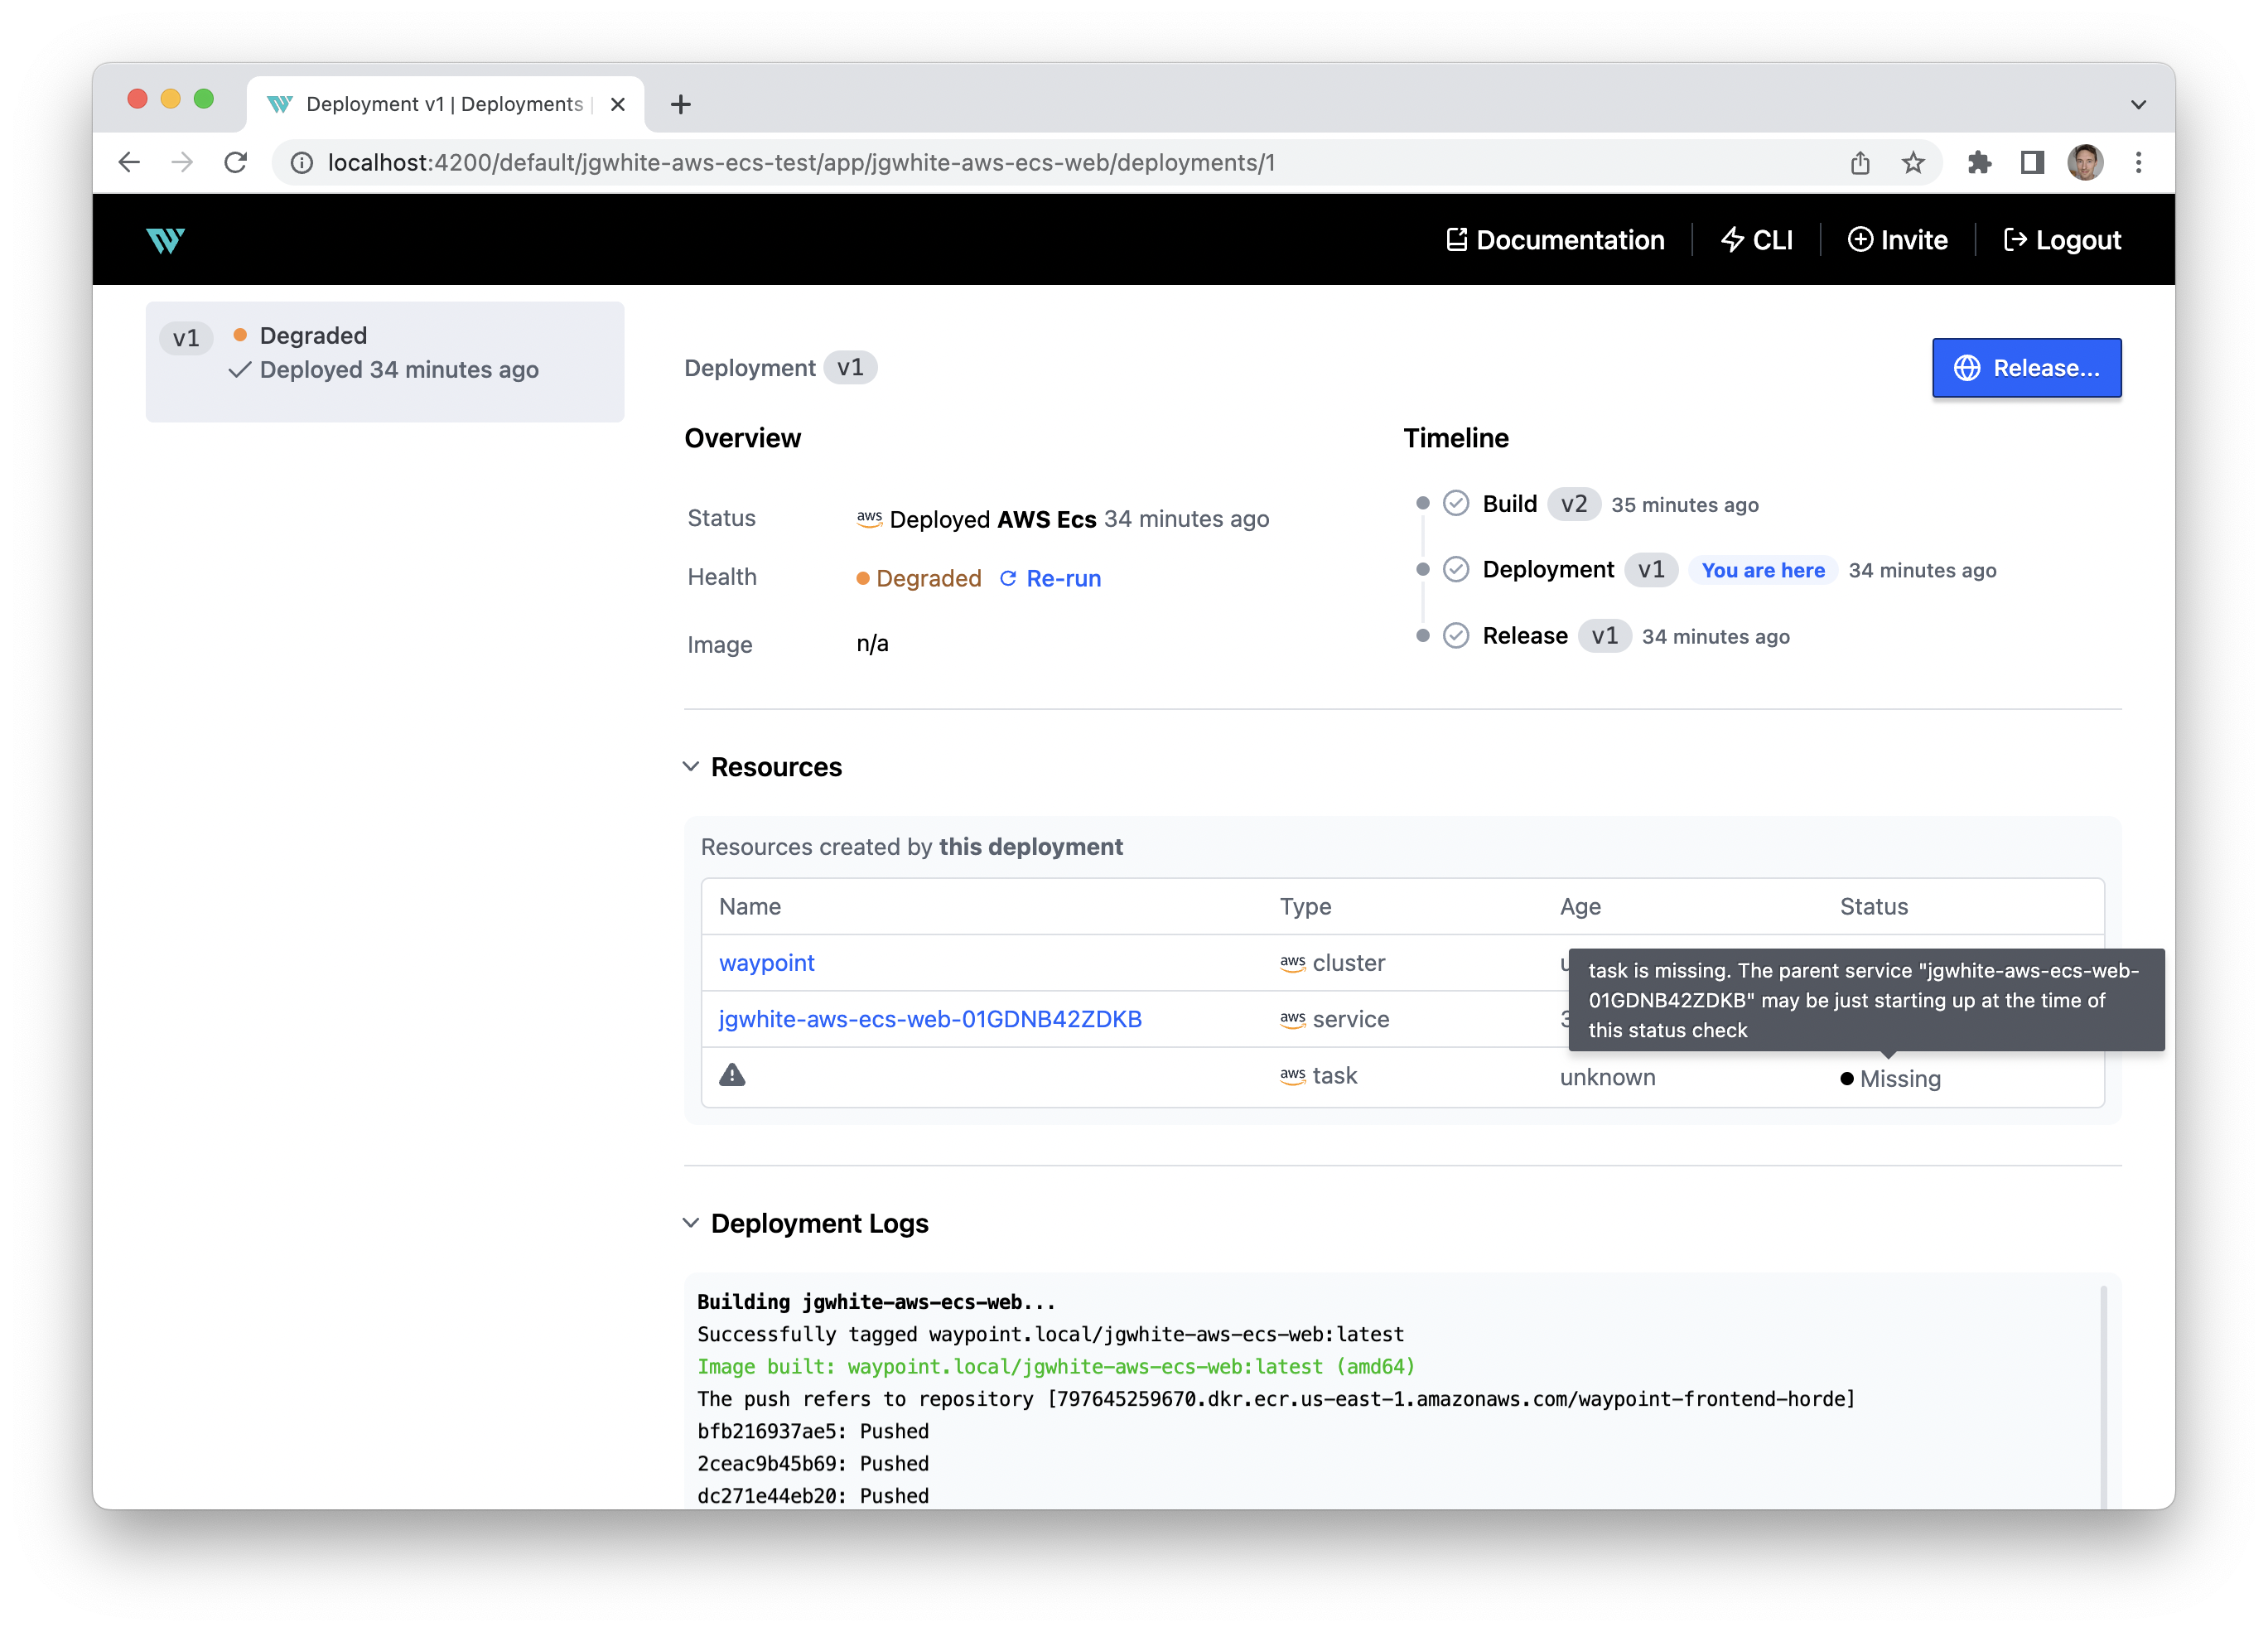Click the Documentation icon in the navbar
Viewport: 2268px width, 1632px height.
coord(1459,239)
